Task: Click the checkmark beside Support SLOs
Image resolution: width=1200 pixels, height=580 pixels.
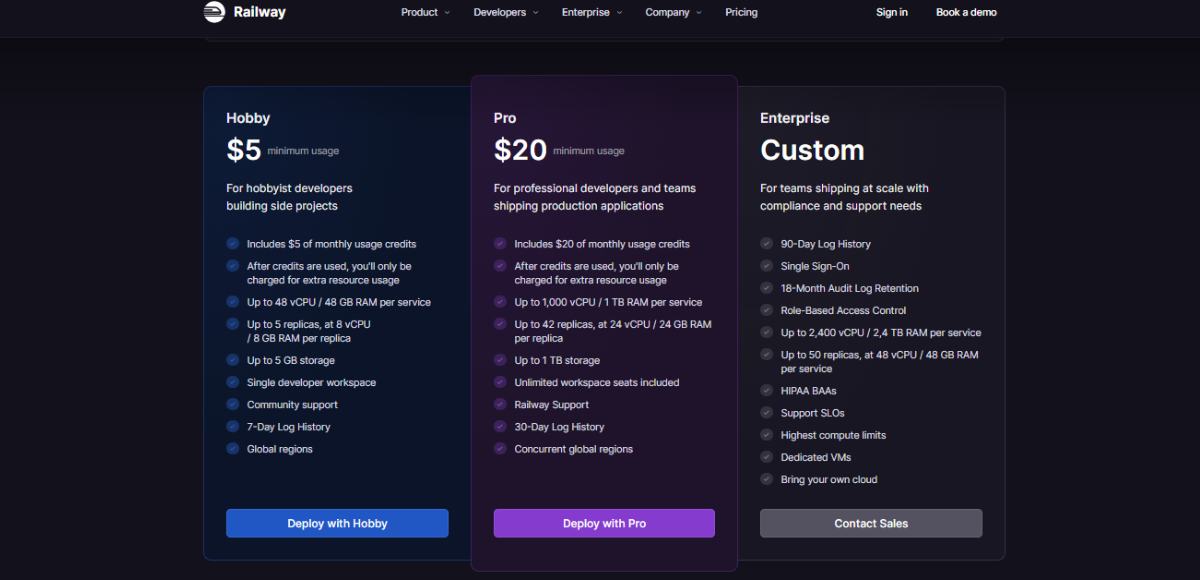Action: pos(767,413)
